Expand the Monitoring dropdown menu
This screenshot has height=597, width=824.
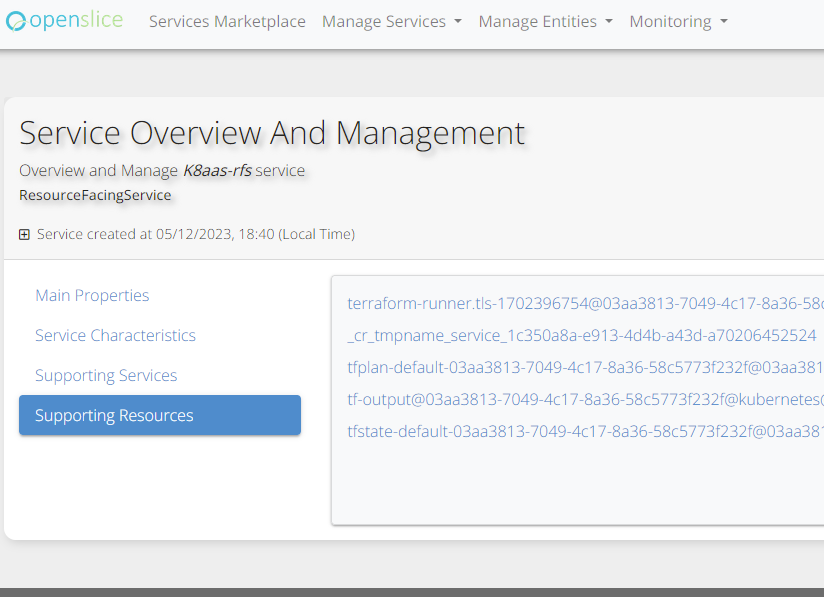(678, 21)
